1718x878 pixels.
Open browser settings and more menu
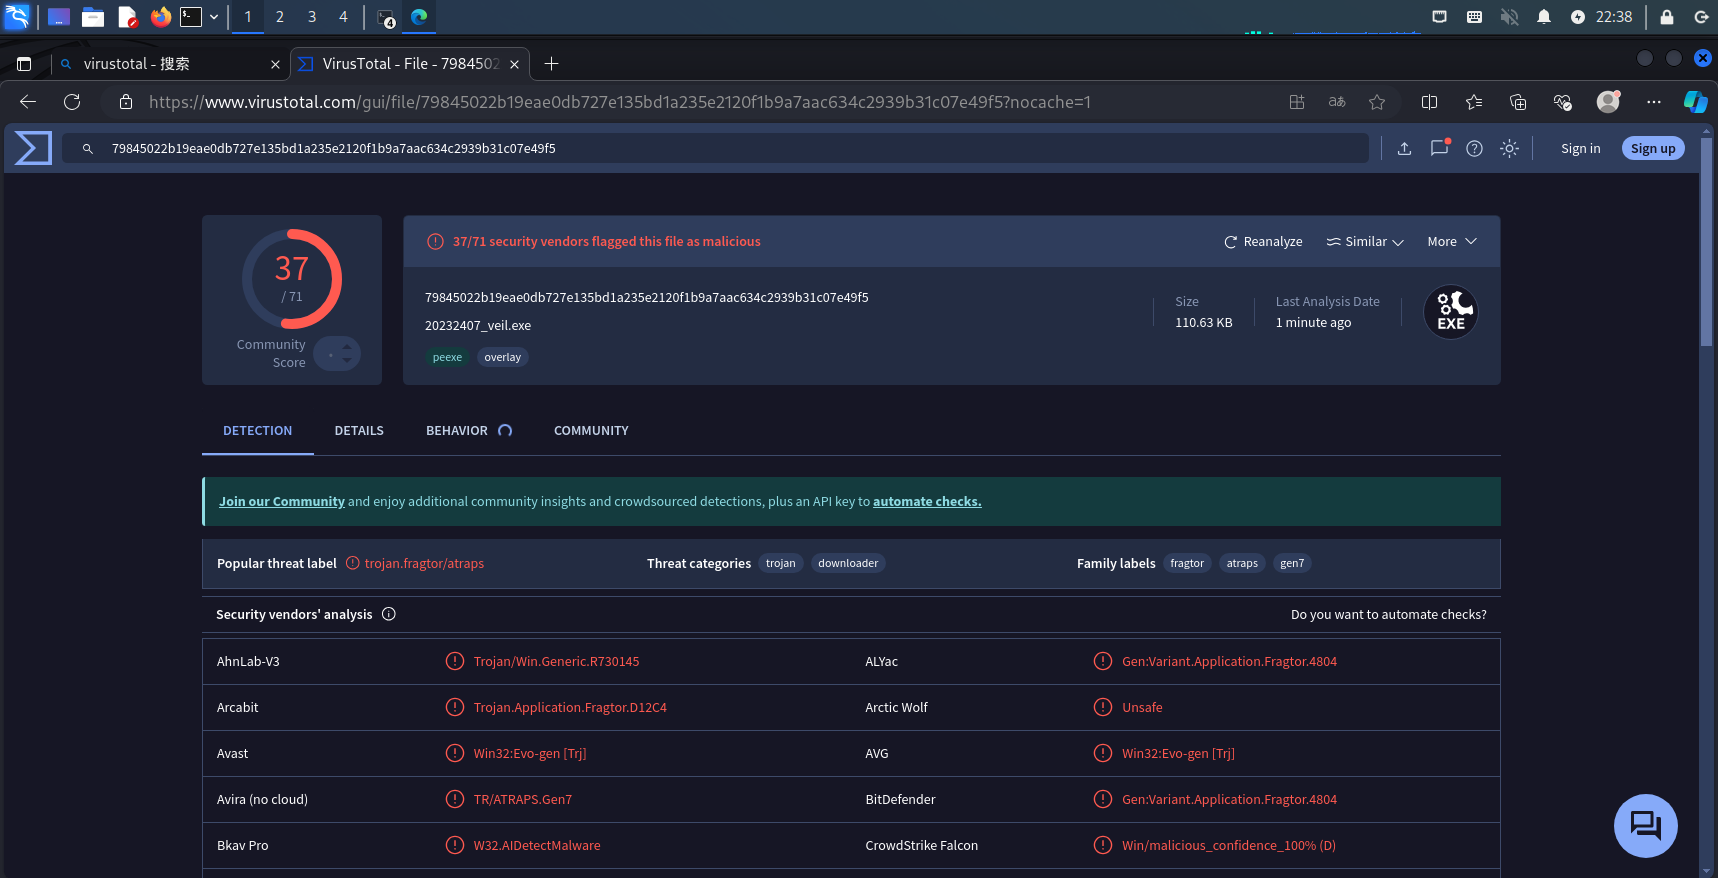click(x=1654, y=102)
